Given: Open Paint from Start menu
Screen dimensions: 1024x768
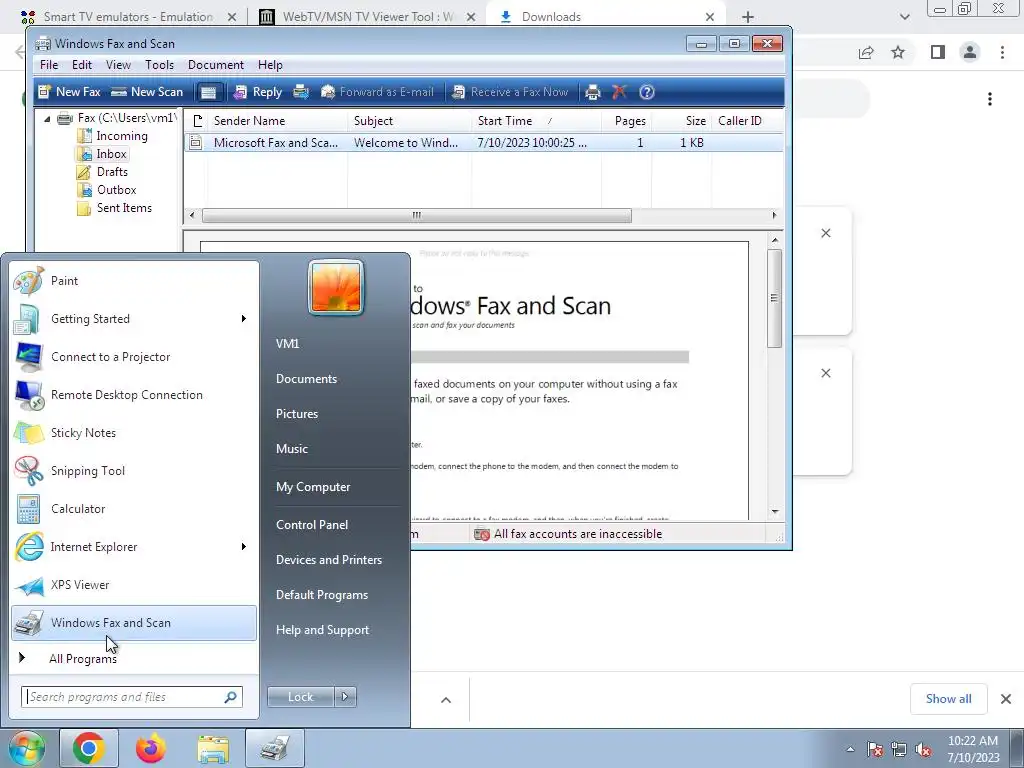Looking at the screenshot, I should point(135,281).
